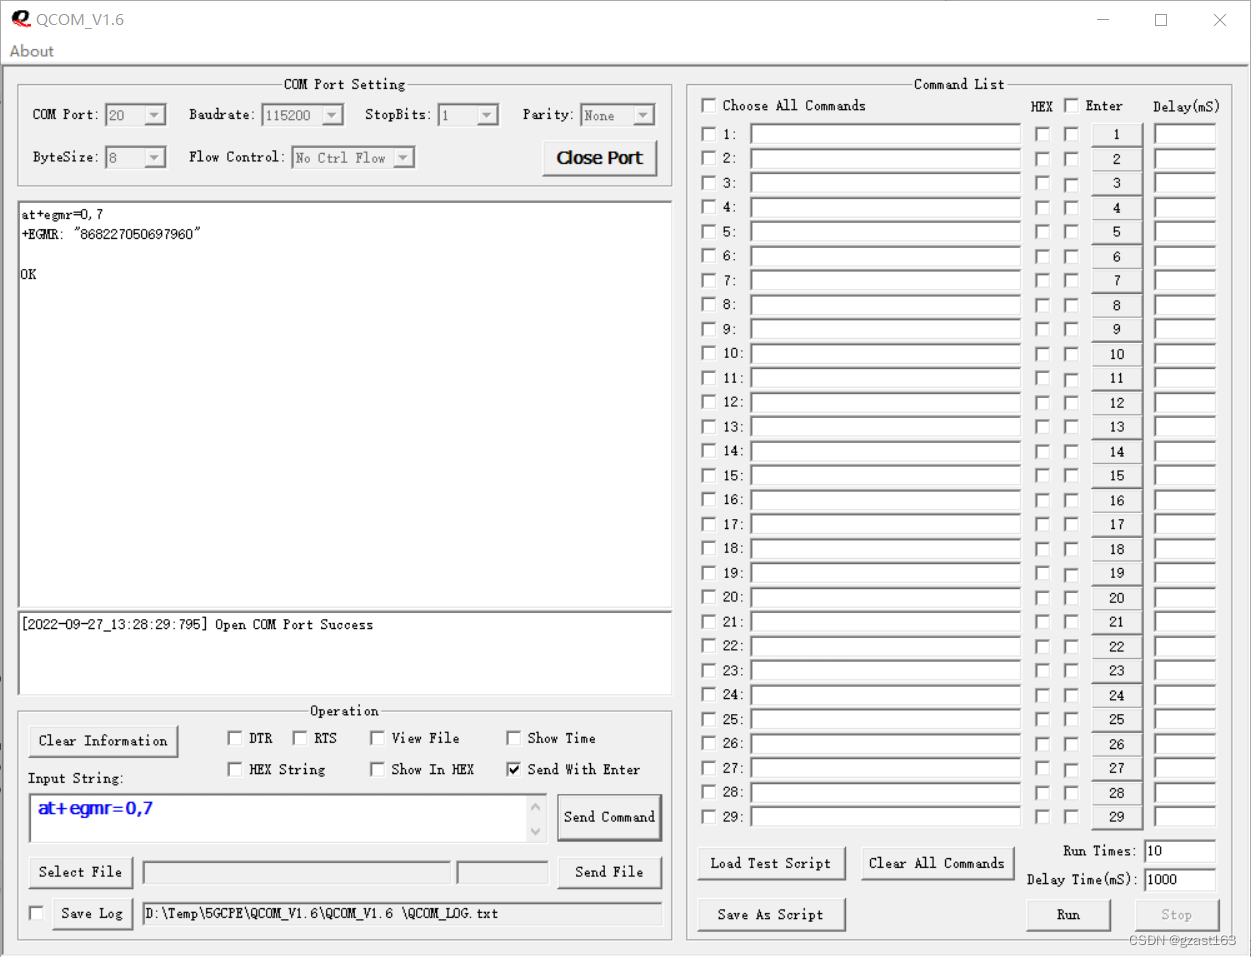Click the Open COM Port Success log line
Screen dimensions: 1251x957
pyautogui.click(x=197, y=625)
